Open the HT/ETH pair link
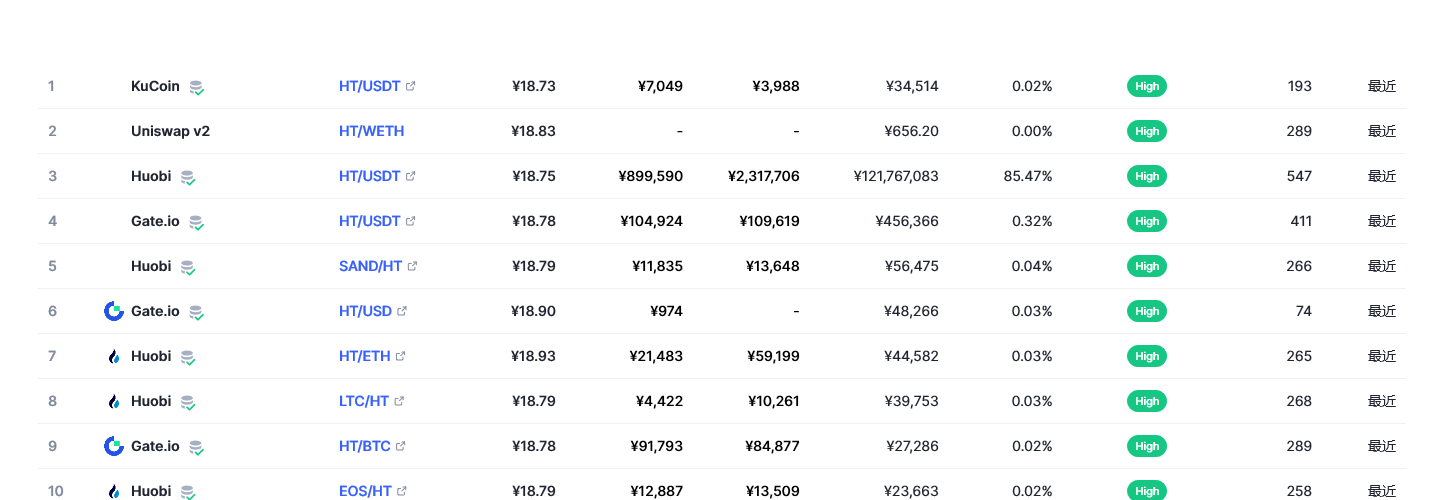 [364, 356]
